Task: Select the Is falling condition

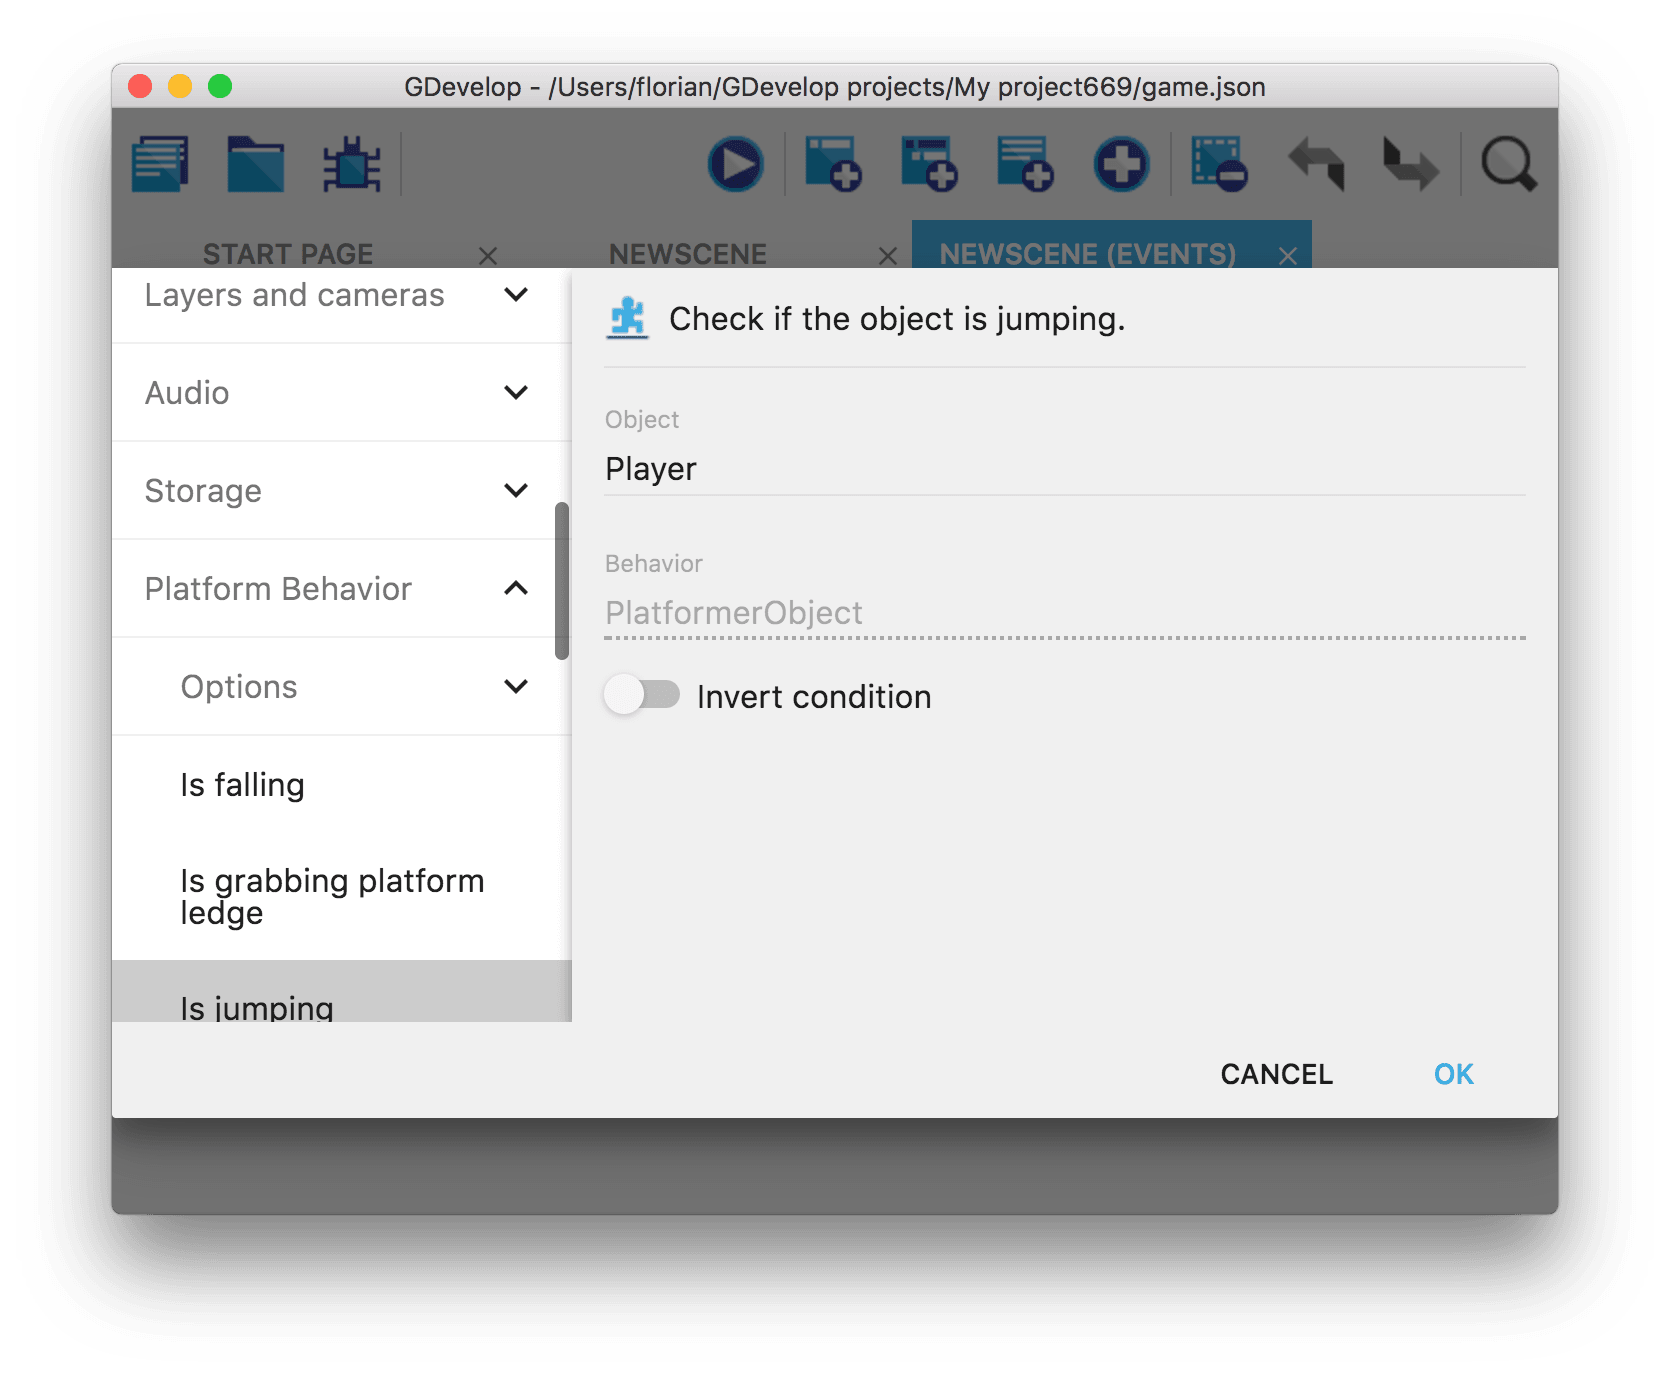Action: point(341,785)
